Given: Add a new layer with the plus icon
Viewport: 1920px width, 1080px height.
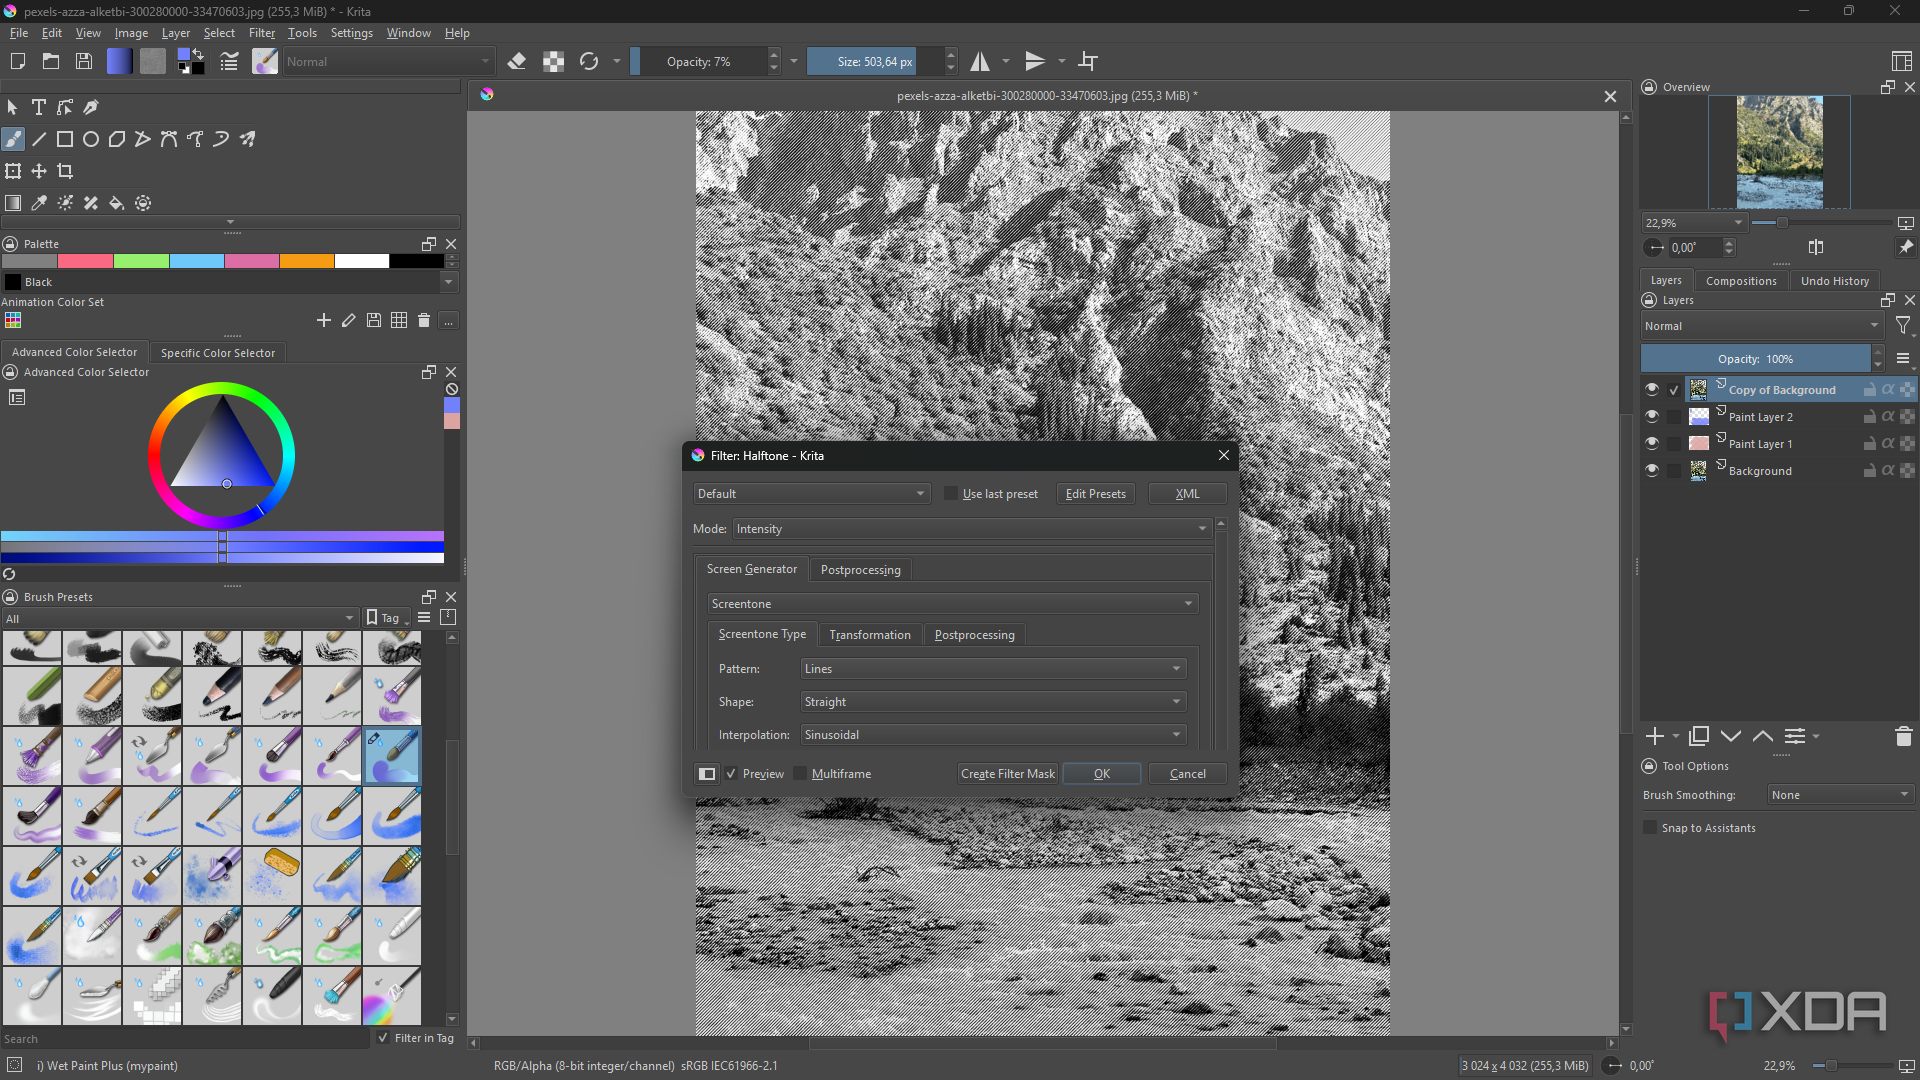Looking at the screenshot, I should (1655, 737).
